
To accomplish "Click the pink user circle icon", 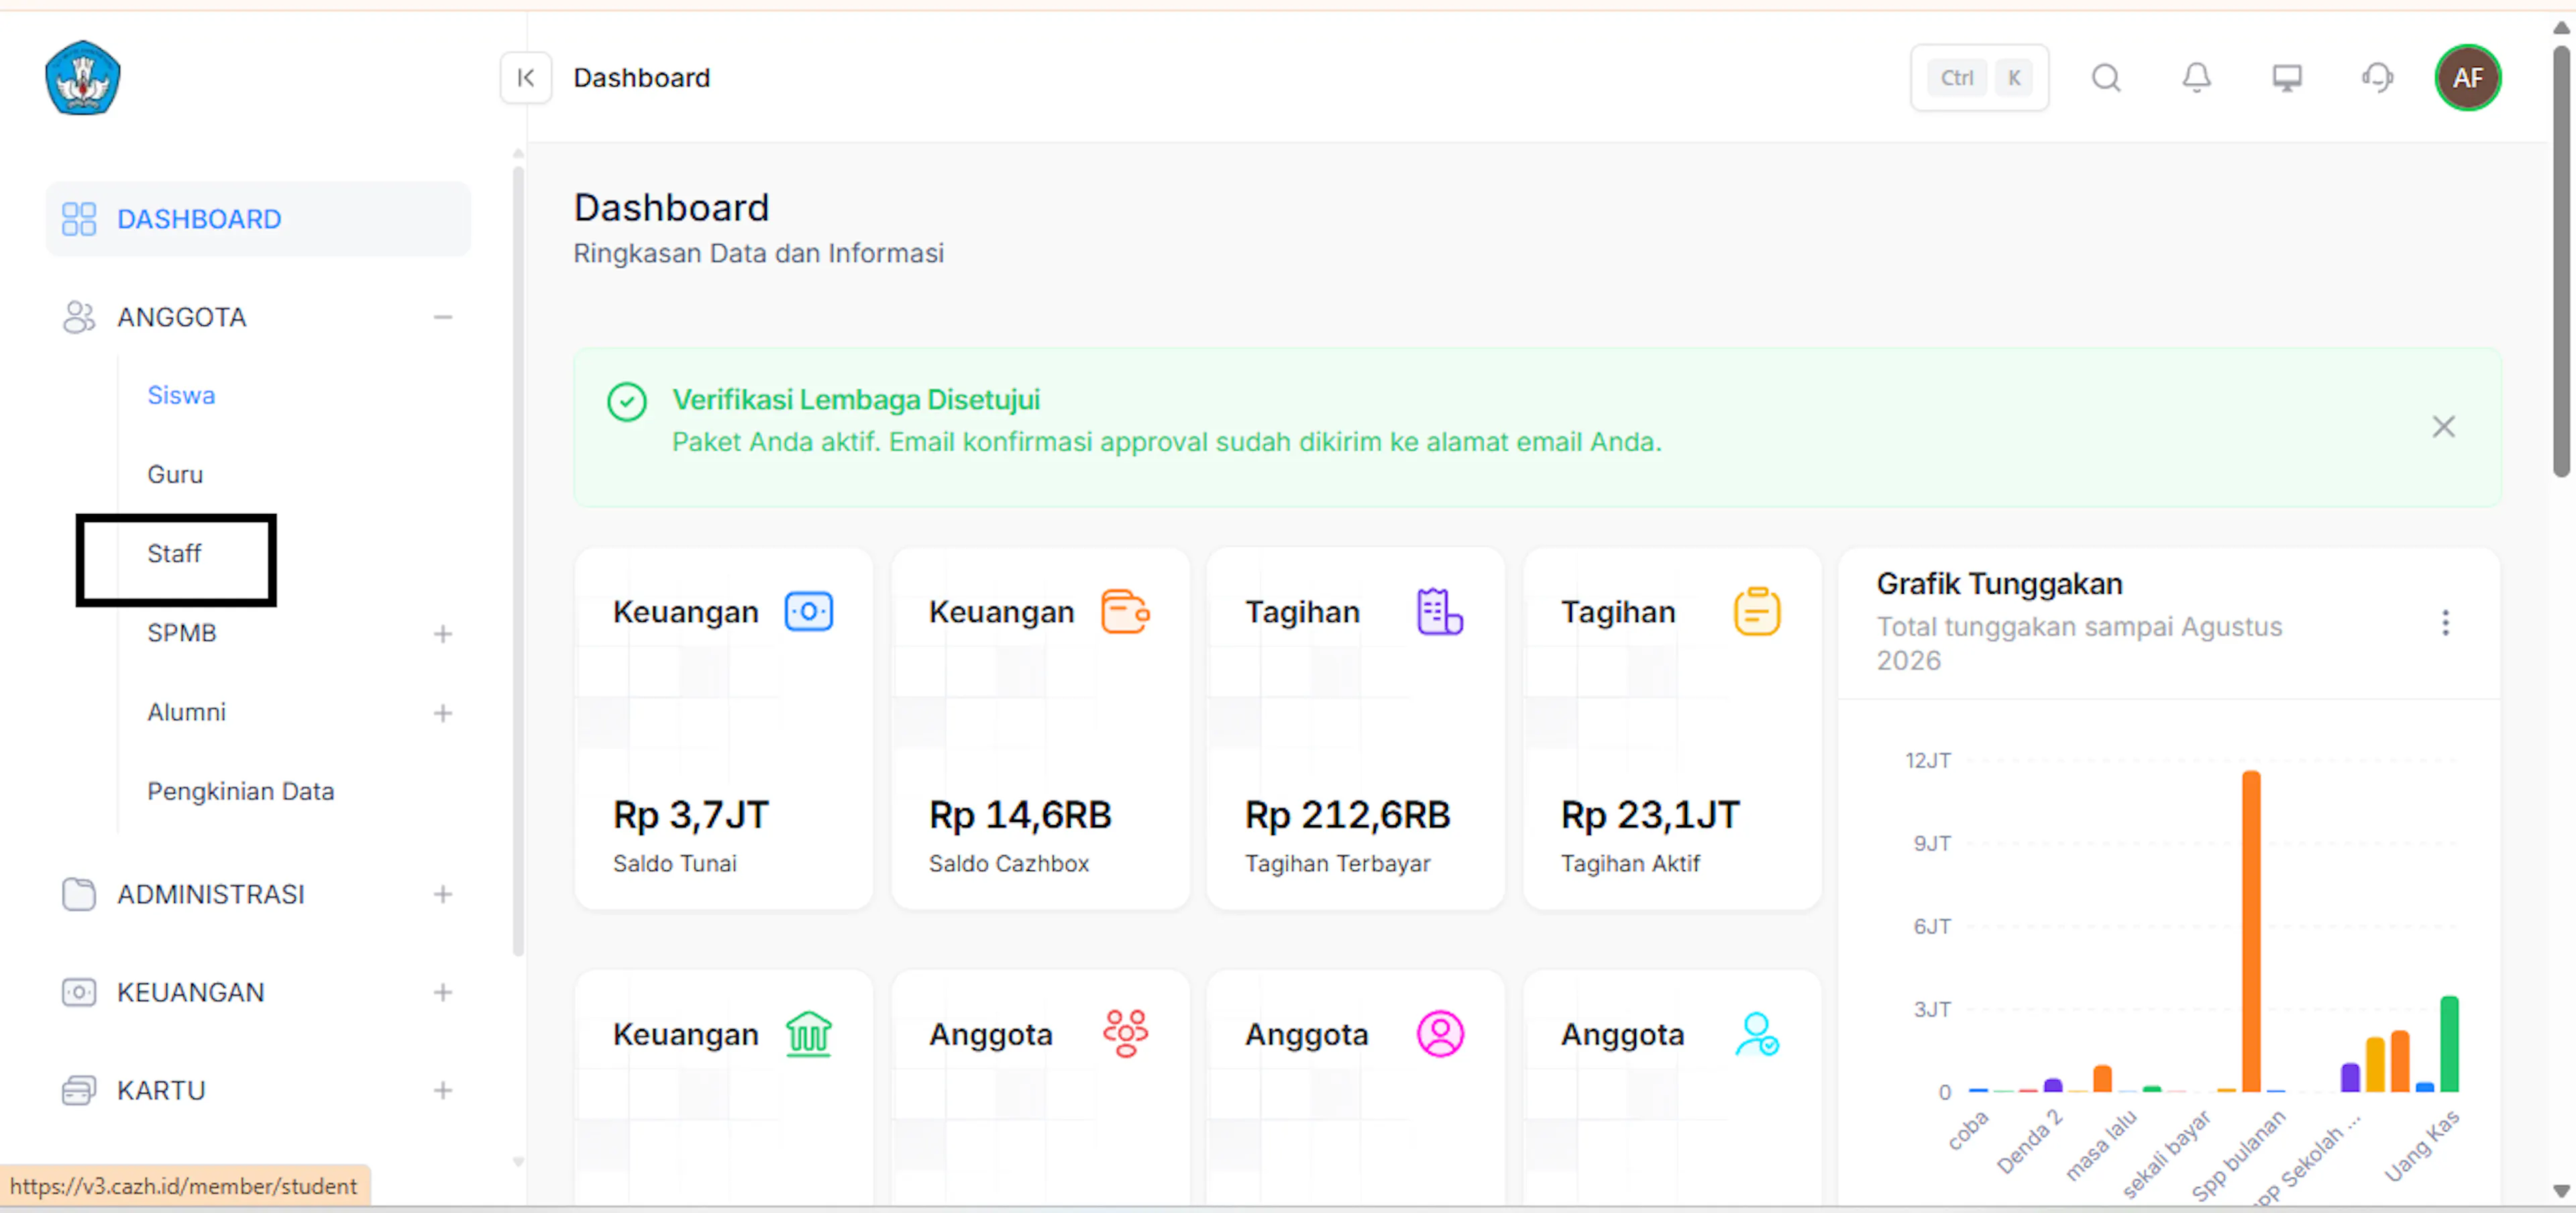I will pyautogui.click(x=1440, y=1034).
